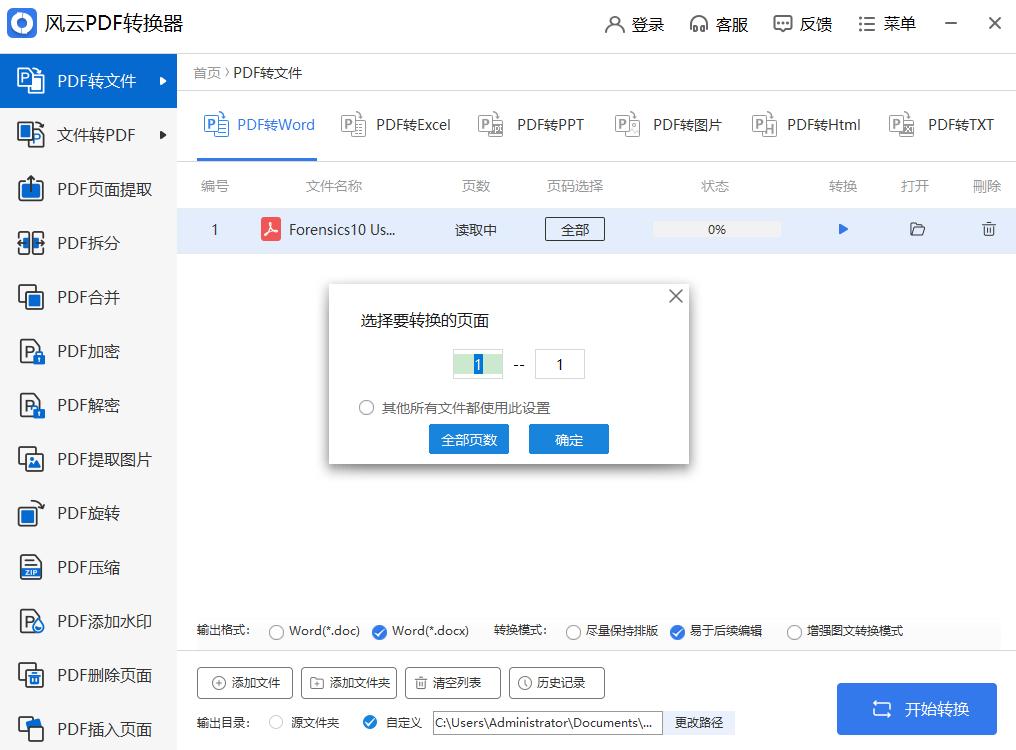Confirm page selection with 确定 button
1016x750 pixels.
click(568, 439)
